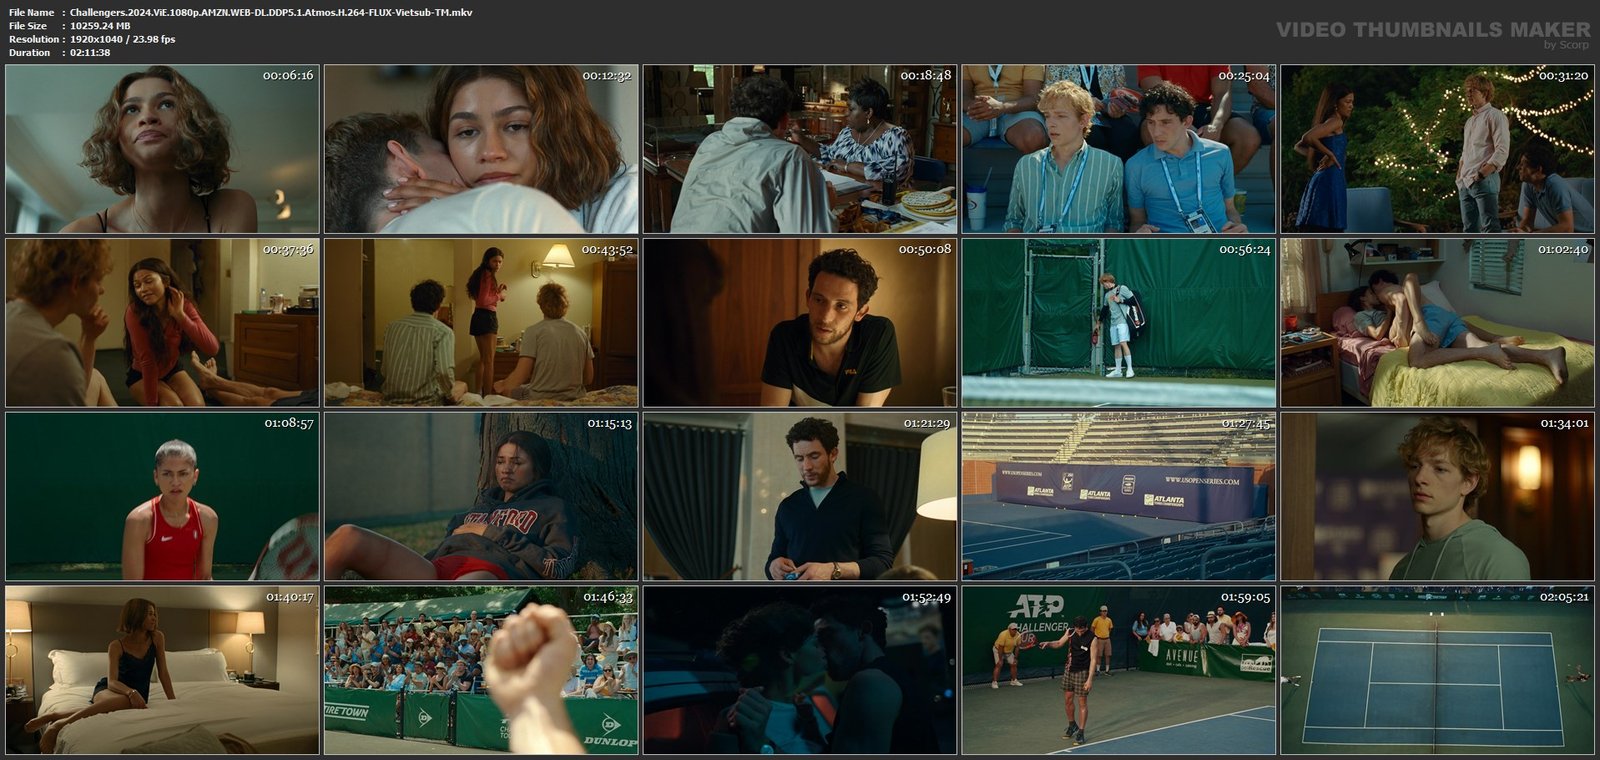Viewport: 1600px width, 760px height.
Task: Choose the raised fist frame 01:46:33
Action: pos(481,670)
